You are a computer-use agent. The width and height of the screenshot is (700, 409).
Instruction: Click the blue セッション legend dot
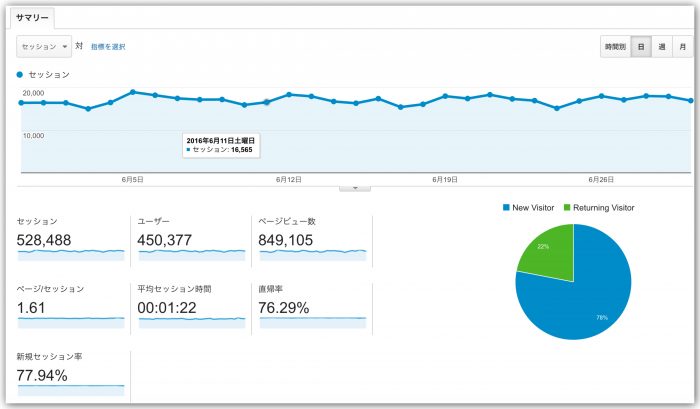coord(20,74)
